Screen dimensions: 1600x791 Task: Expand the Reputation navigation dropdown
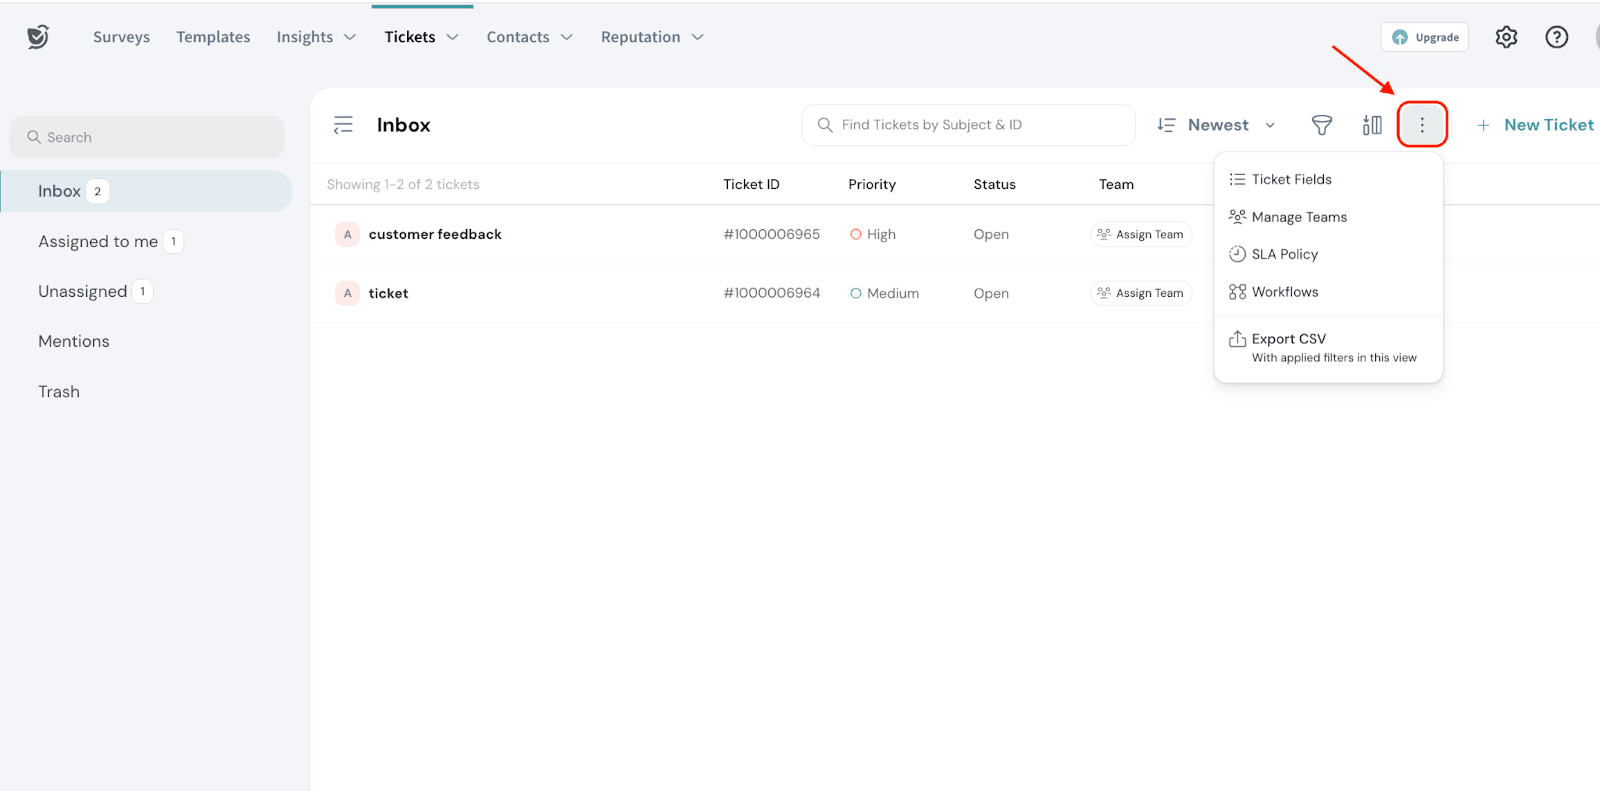pyautogui.click(x=652, y=37)
